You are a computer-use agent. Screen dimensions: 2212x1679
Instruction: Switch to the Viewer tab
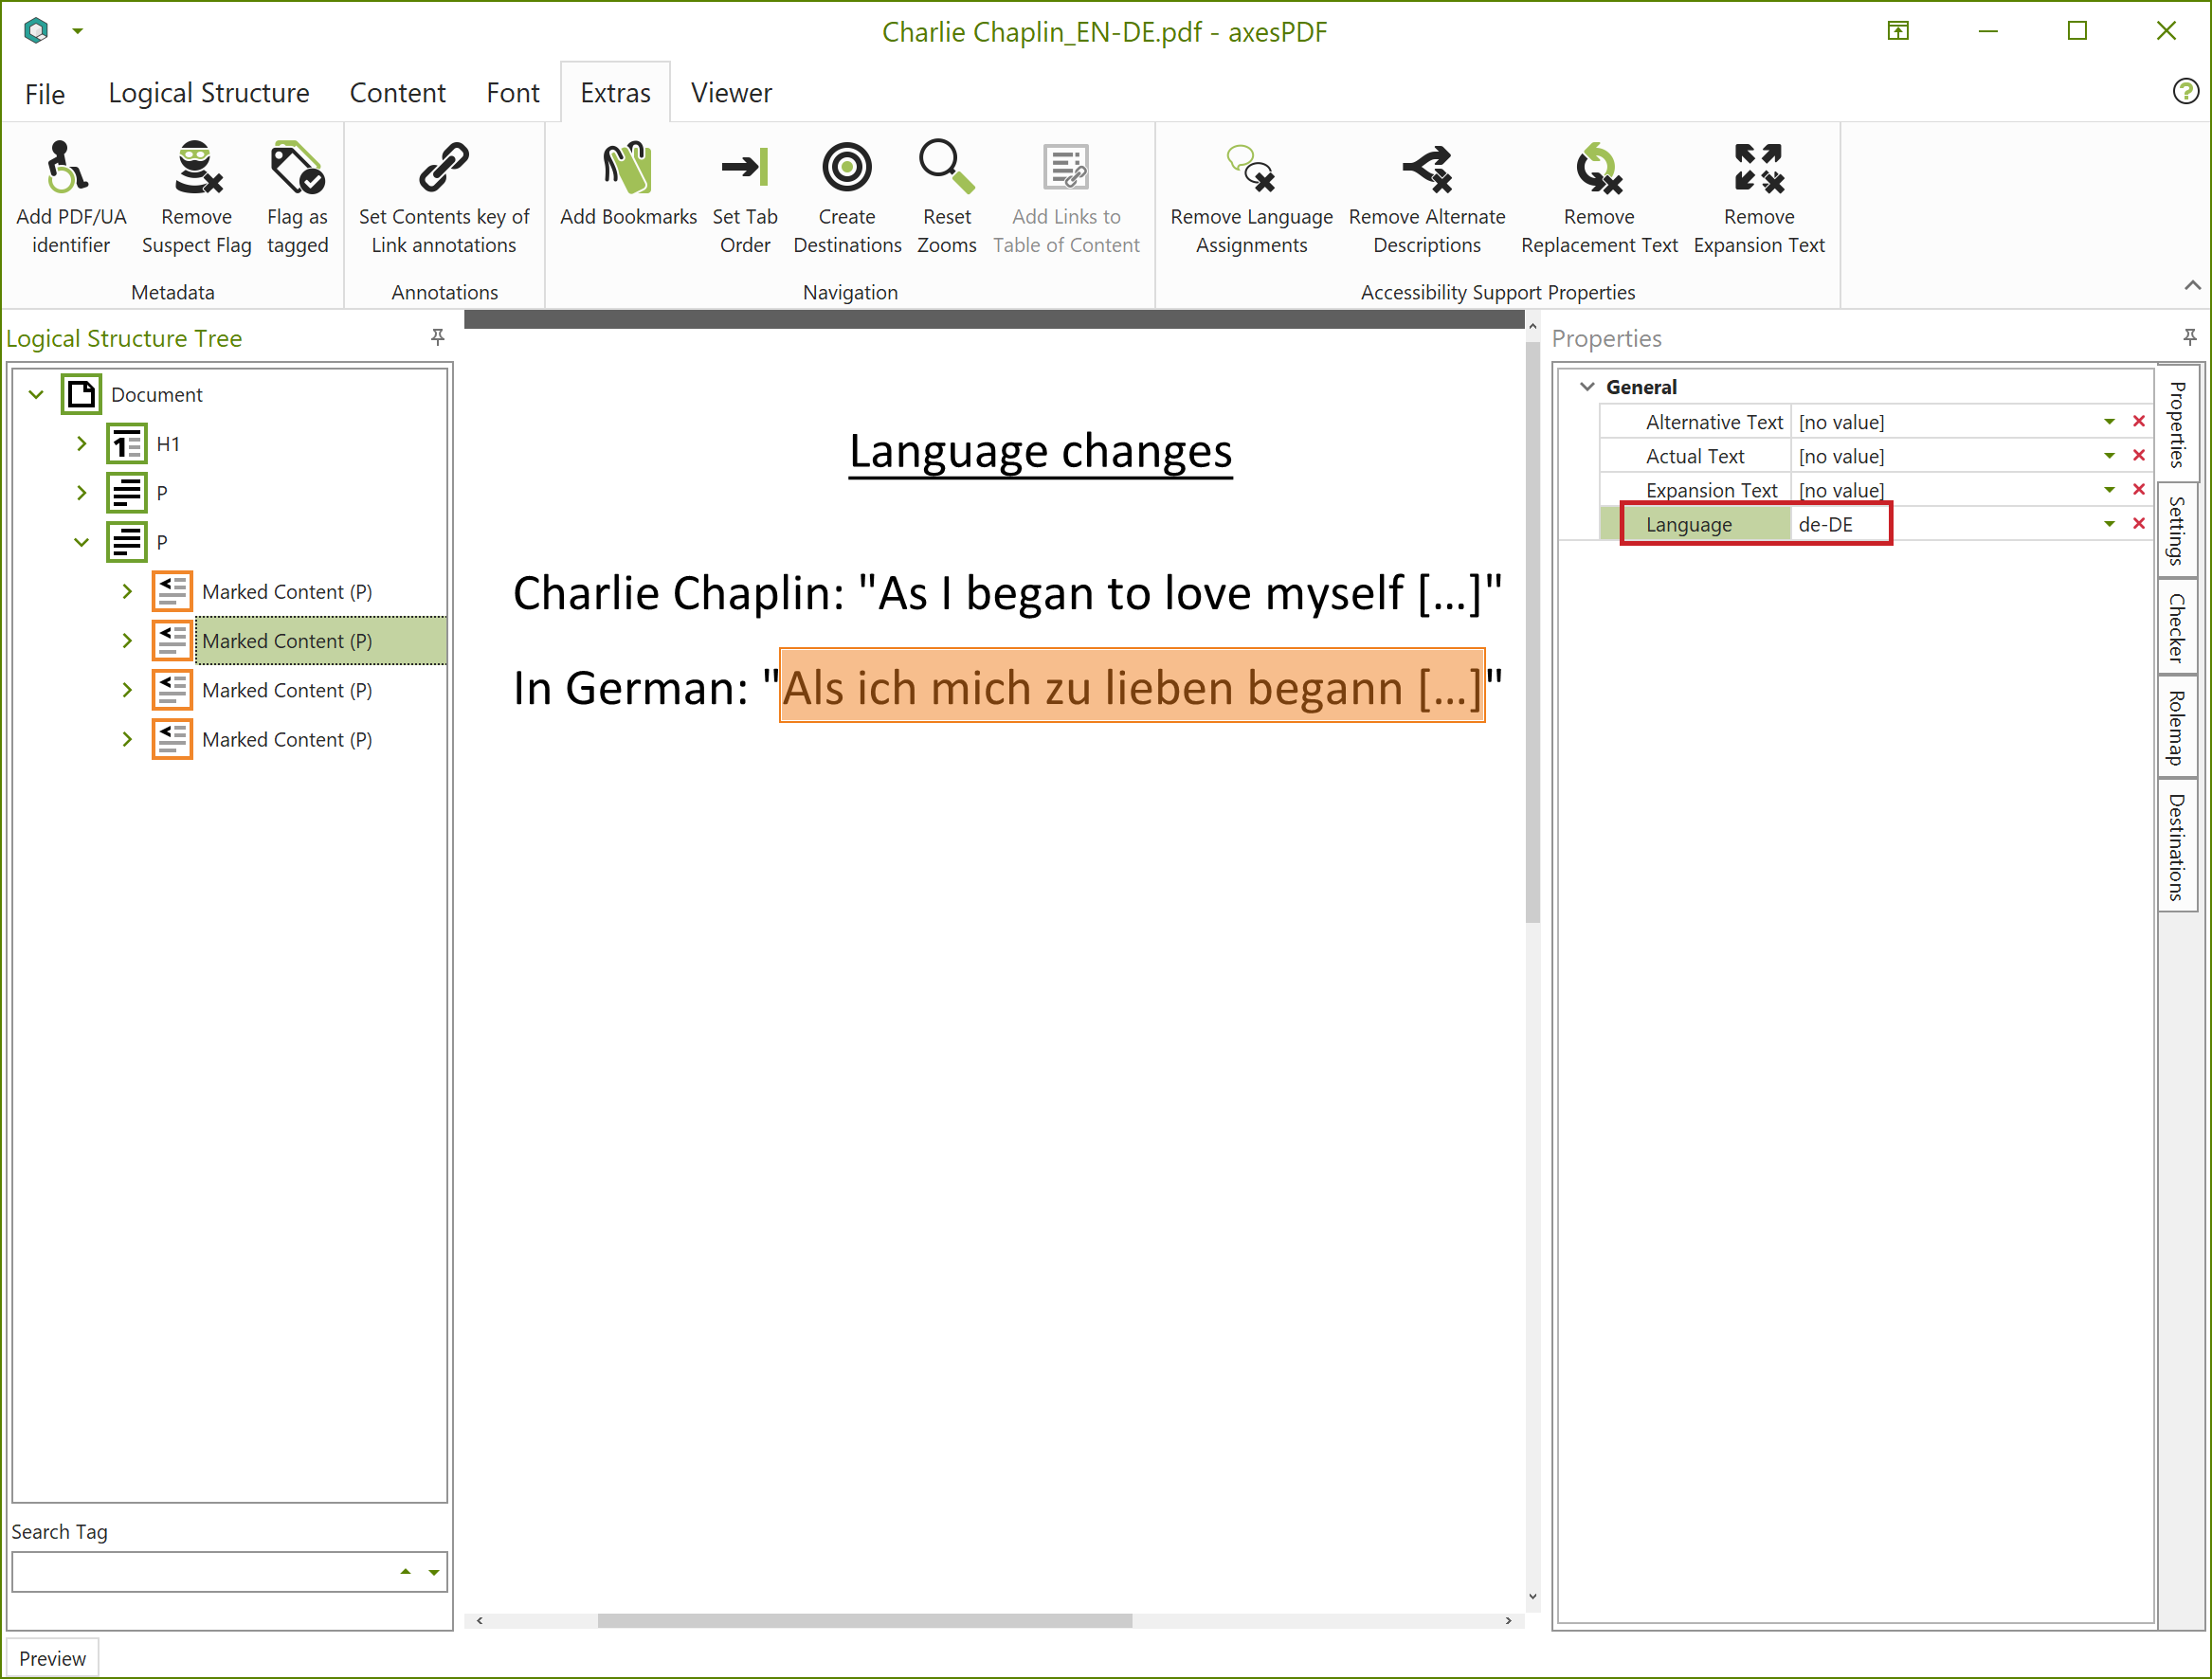(731, 92)
